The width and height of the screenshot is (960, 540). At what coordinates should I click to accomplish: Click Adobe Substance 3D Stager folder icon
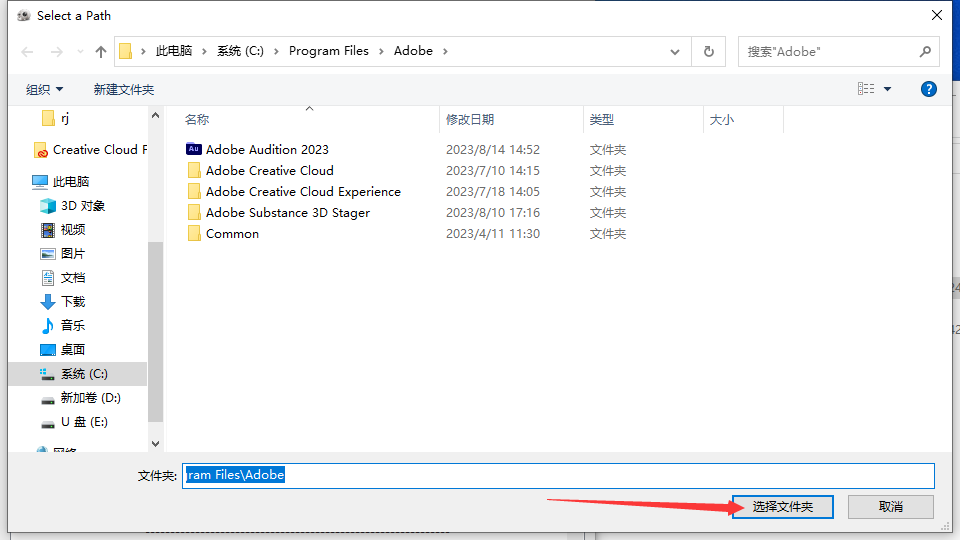(194, 212)
